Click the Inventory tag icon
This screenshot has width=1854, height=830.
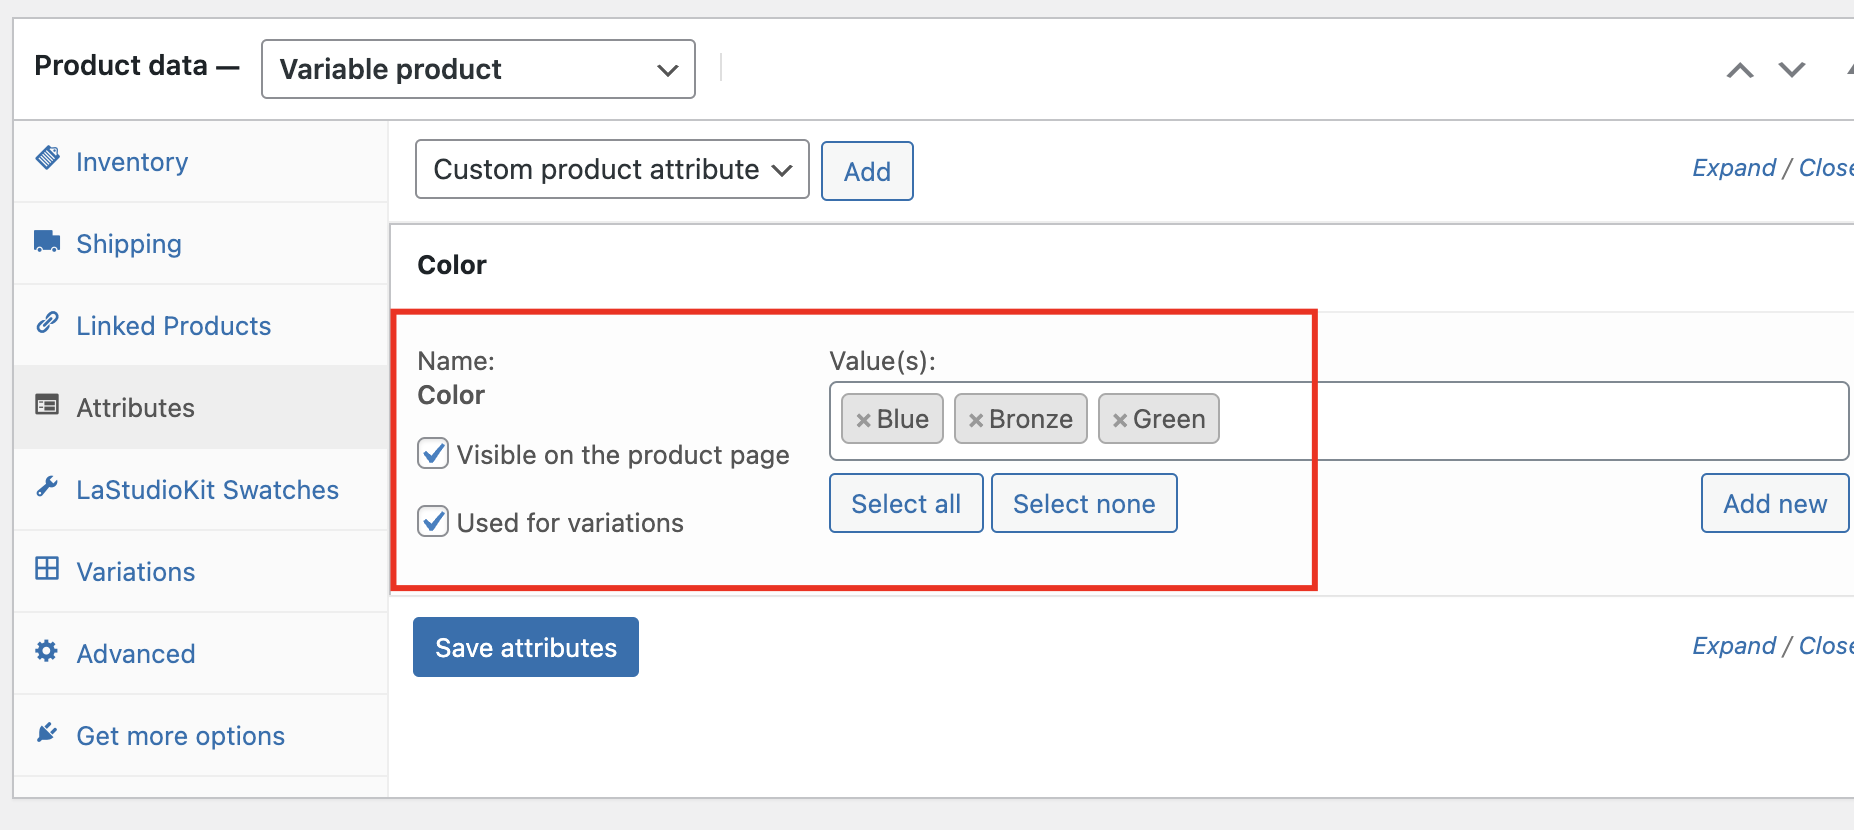pos(47,158)
